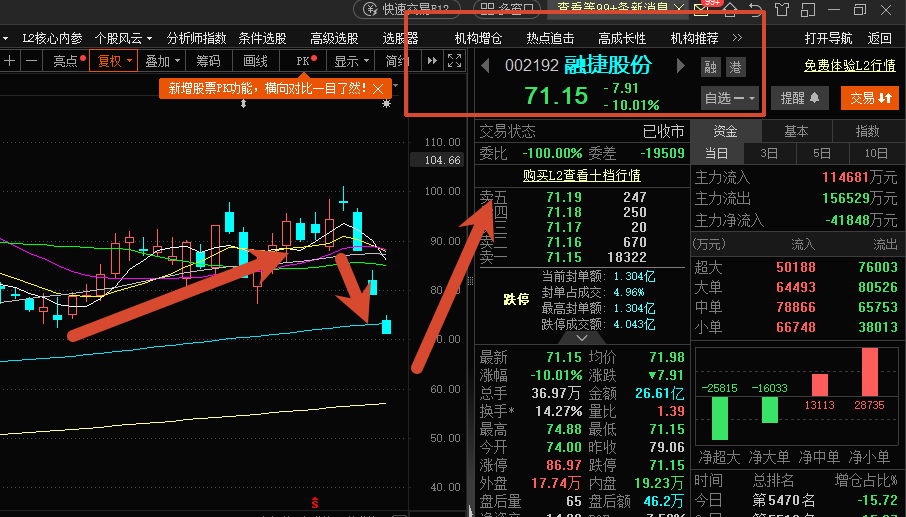
Task: Click the window layout icon beside shirt
Action: coord(808,9)
